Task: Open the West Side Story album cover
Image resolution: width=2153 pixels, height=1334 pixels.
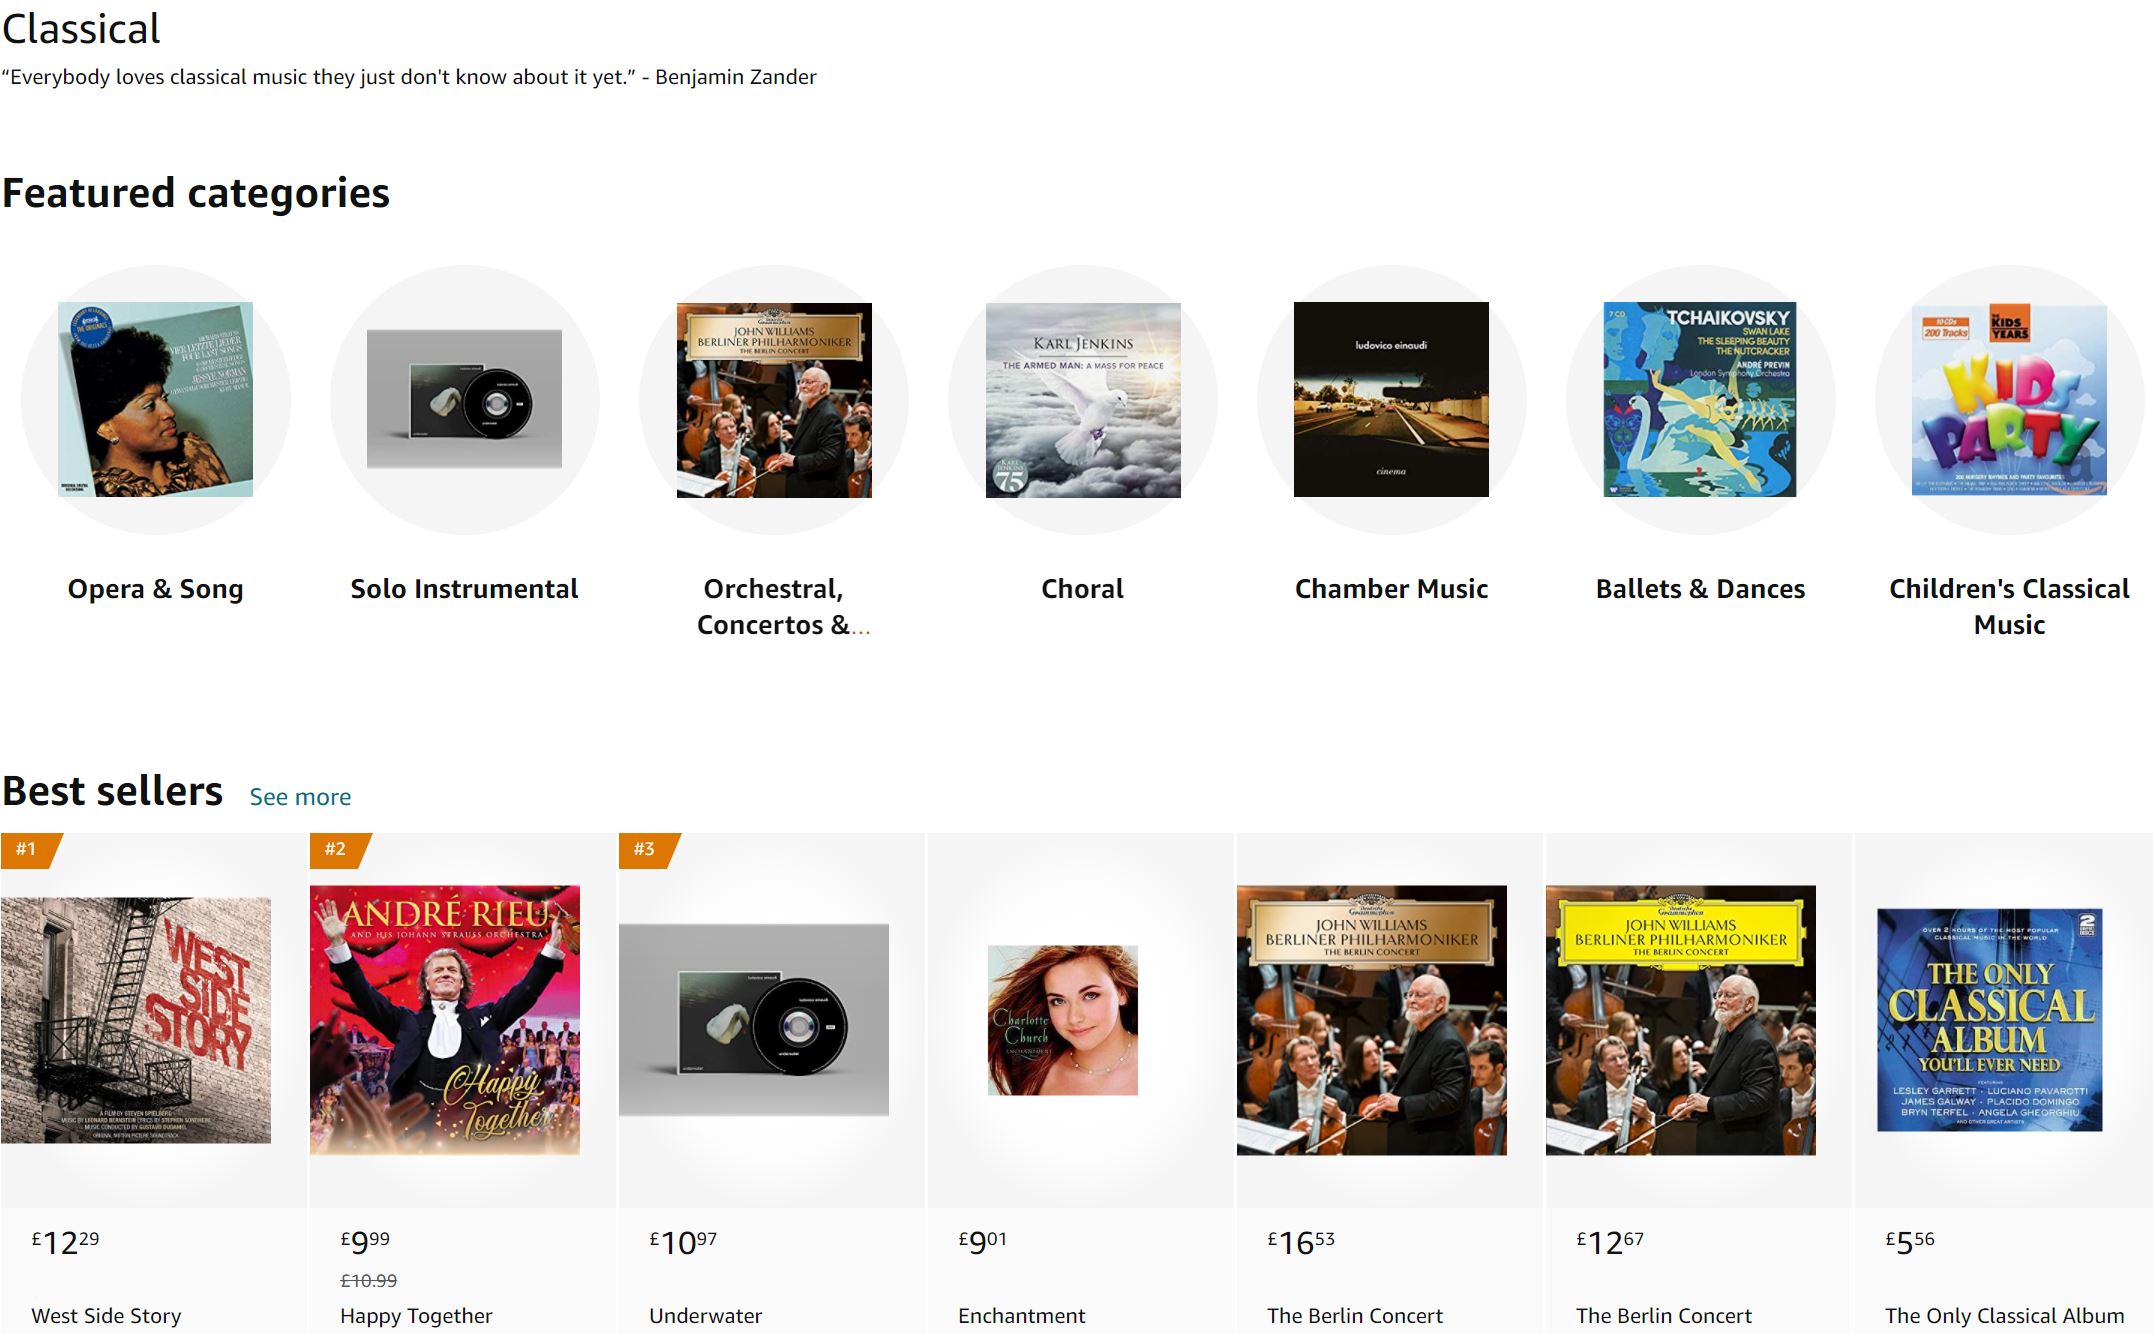Action: click(x=136, y=1020)
